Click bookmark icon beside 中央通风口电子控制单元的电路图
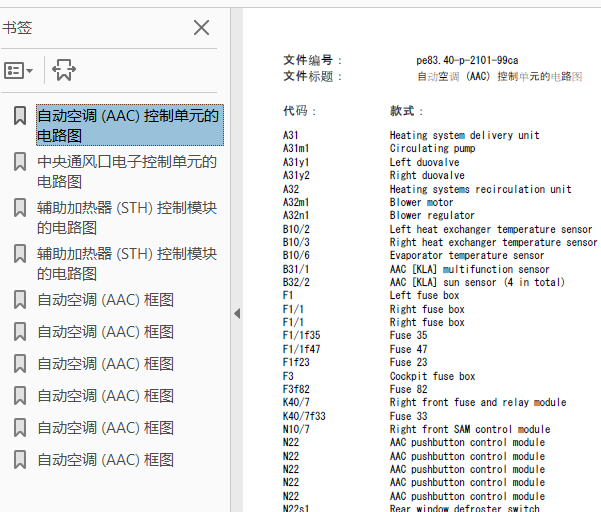Viewport: 601px width, 512px height. [x=20, y=162]
